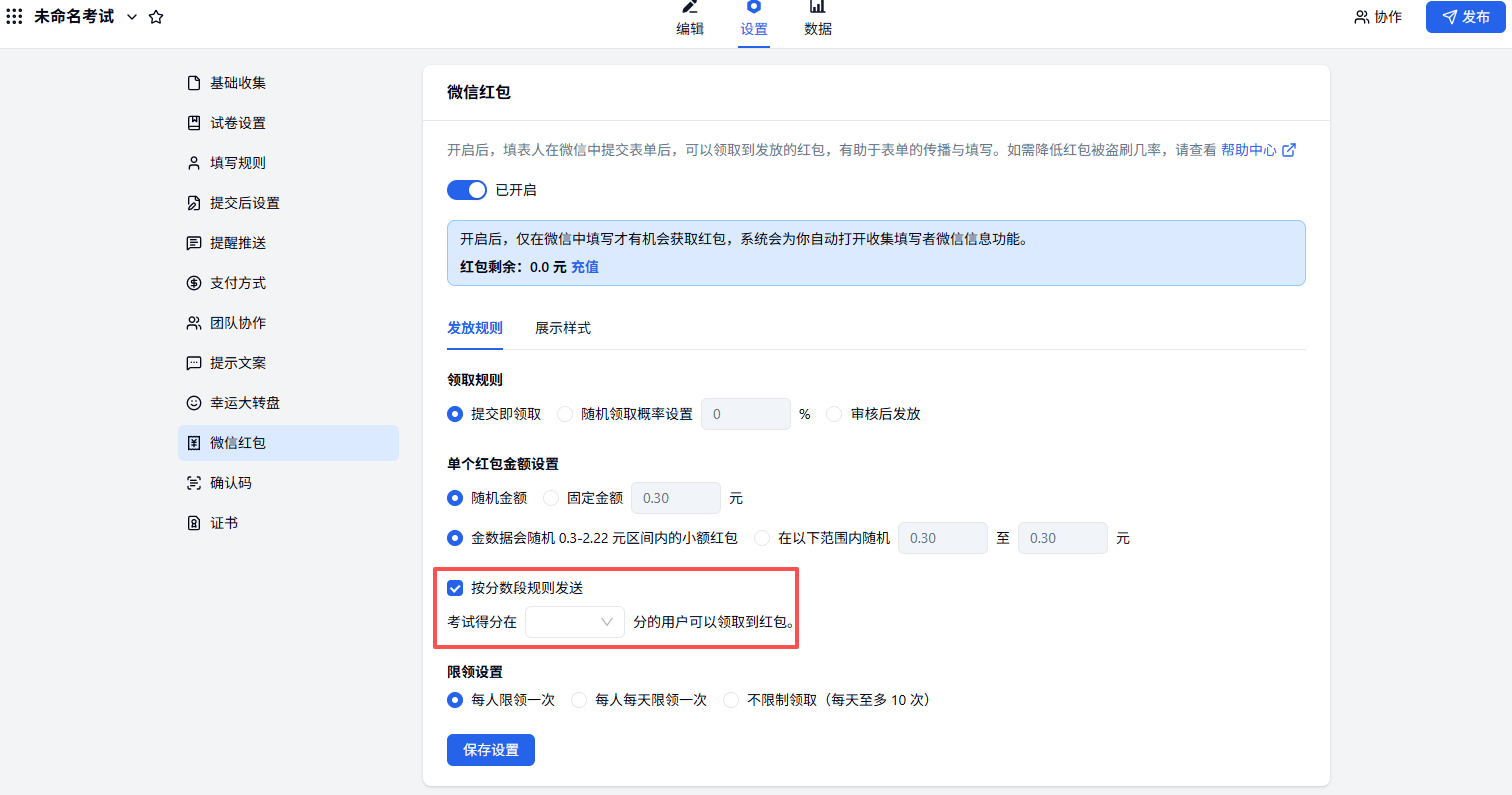Image resolution: width=1512 pixels, height=795 pixels.
Task: Click the 确认码 scan icon
Action: tap(194, 483)
